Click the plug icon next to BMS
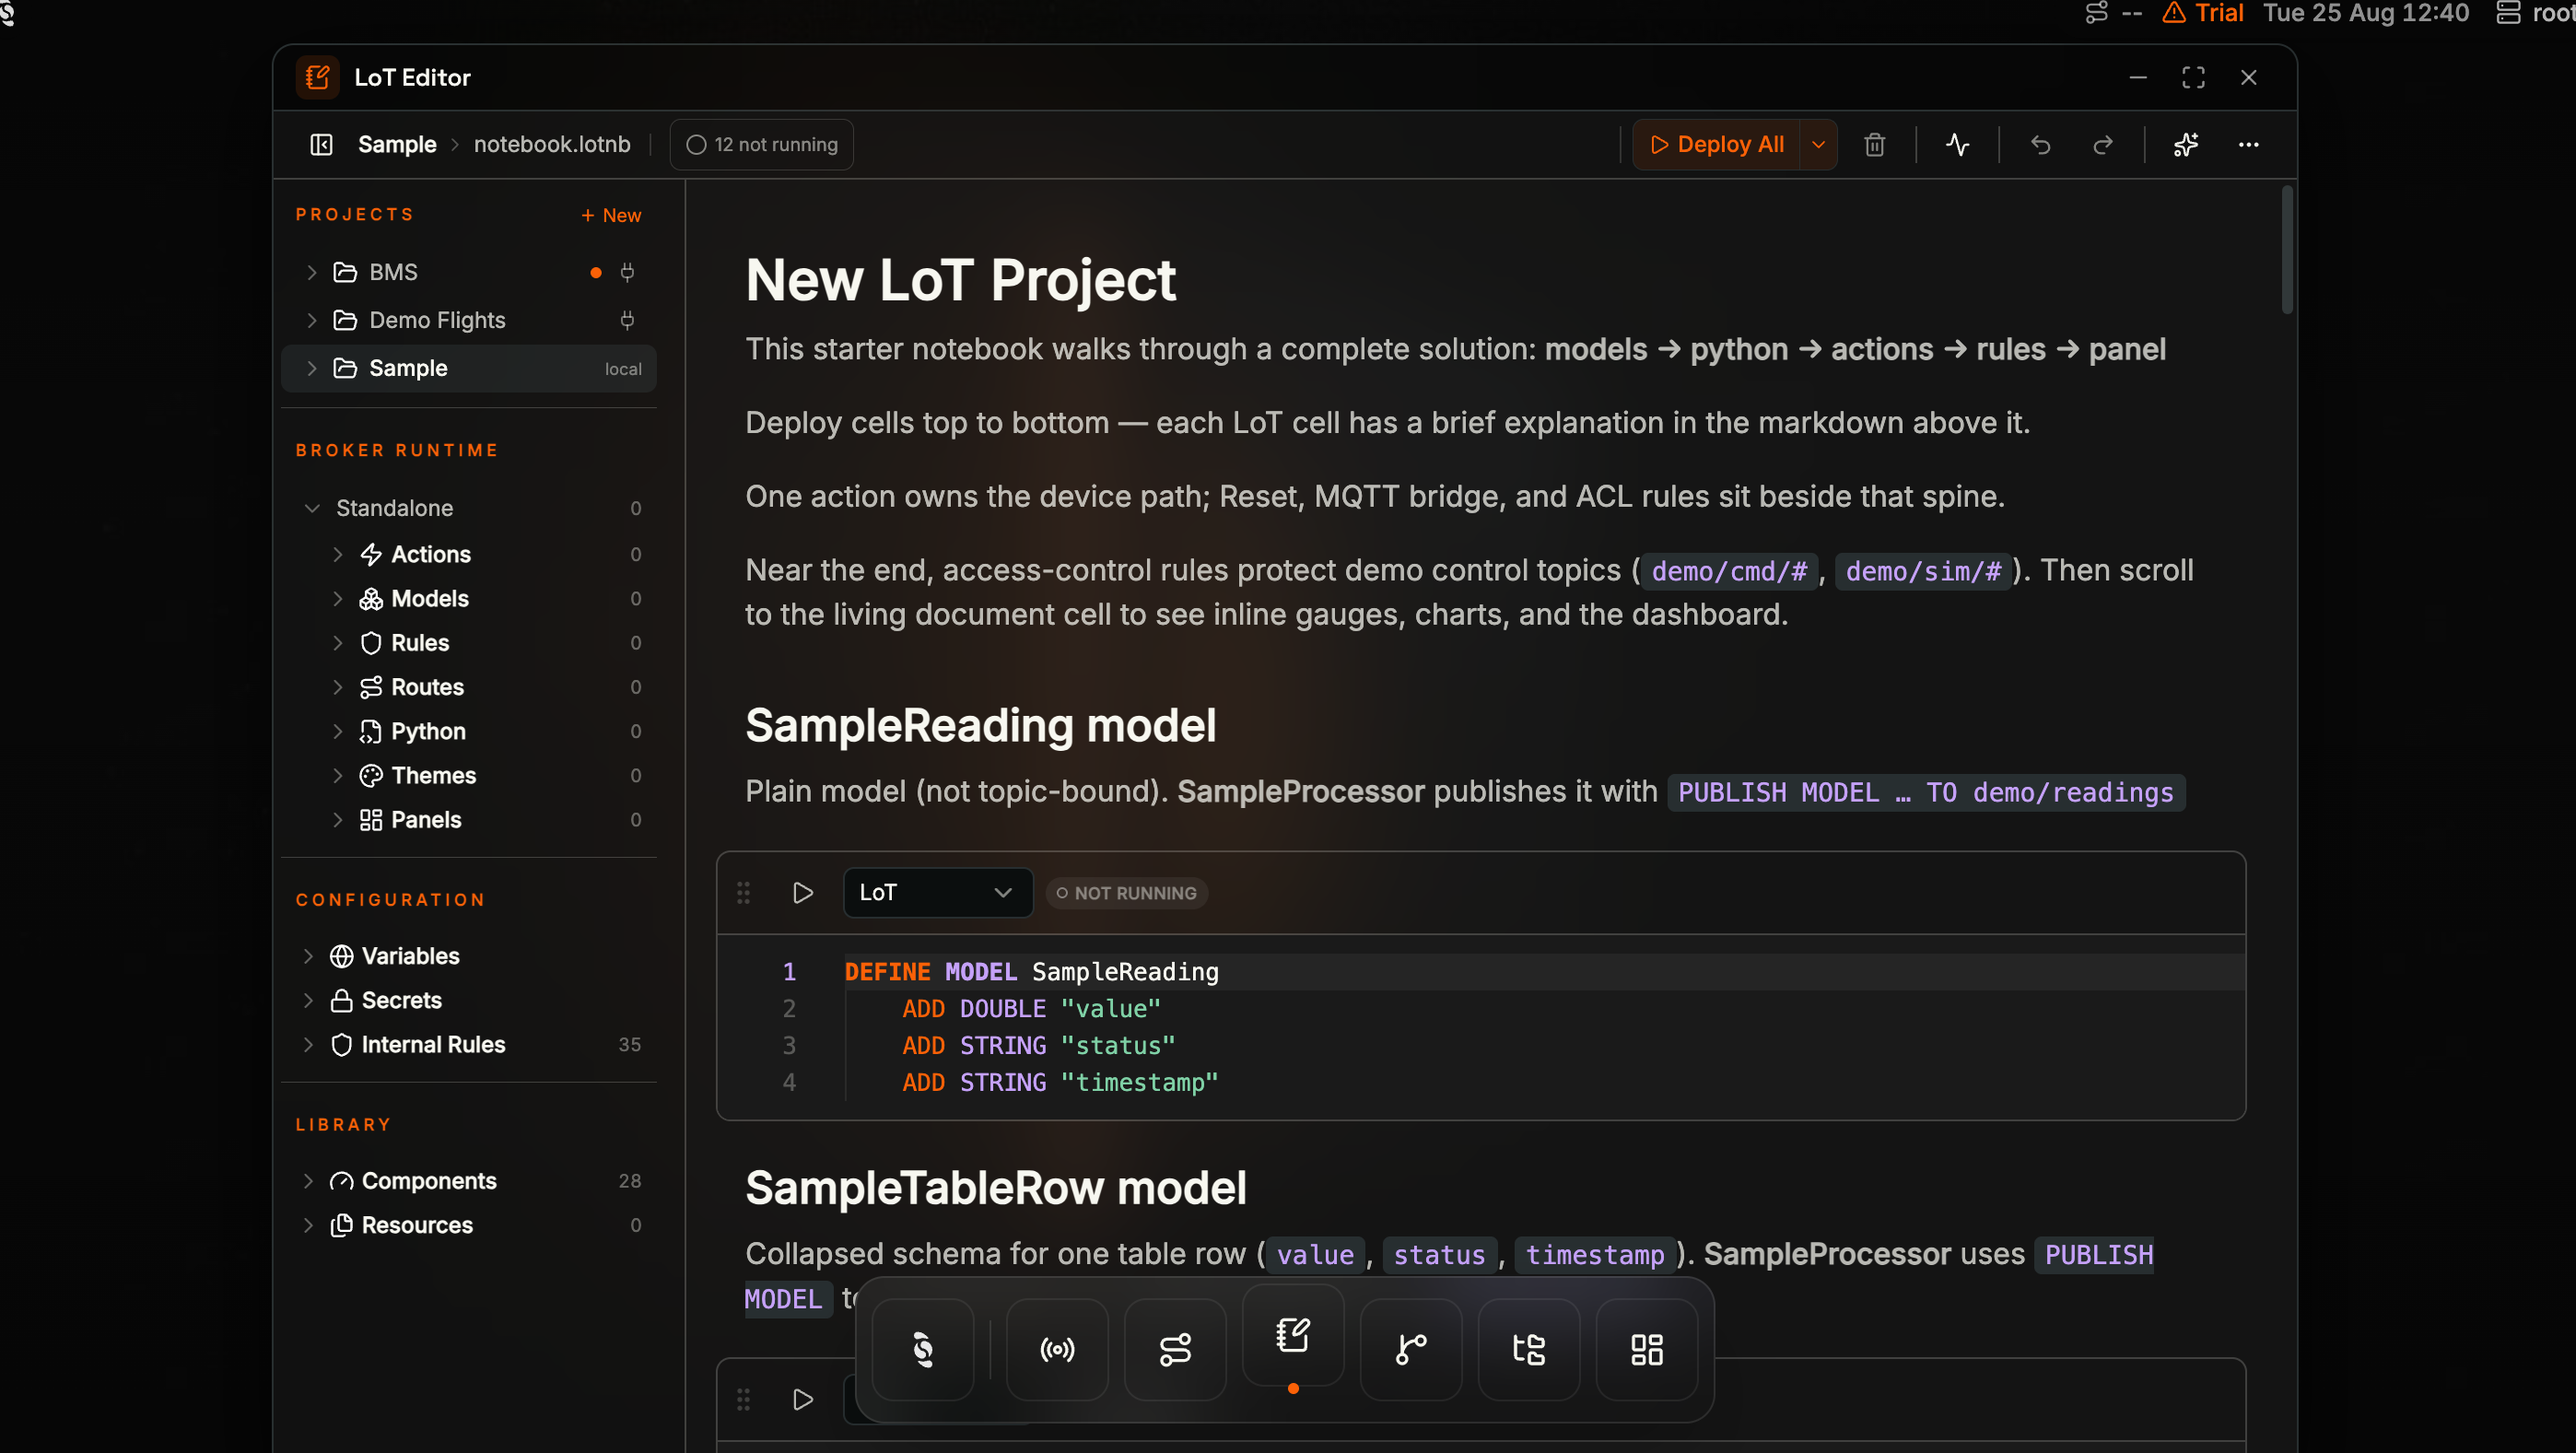 pos(628,272)
